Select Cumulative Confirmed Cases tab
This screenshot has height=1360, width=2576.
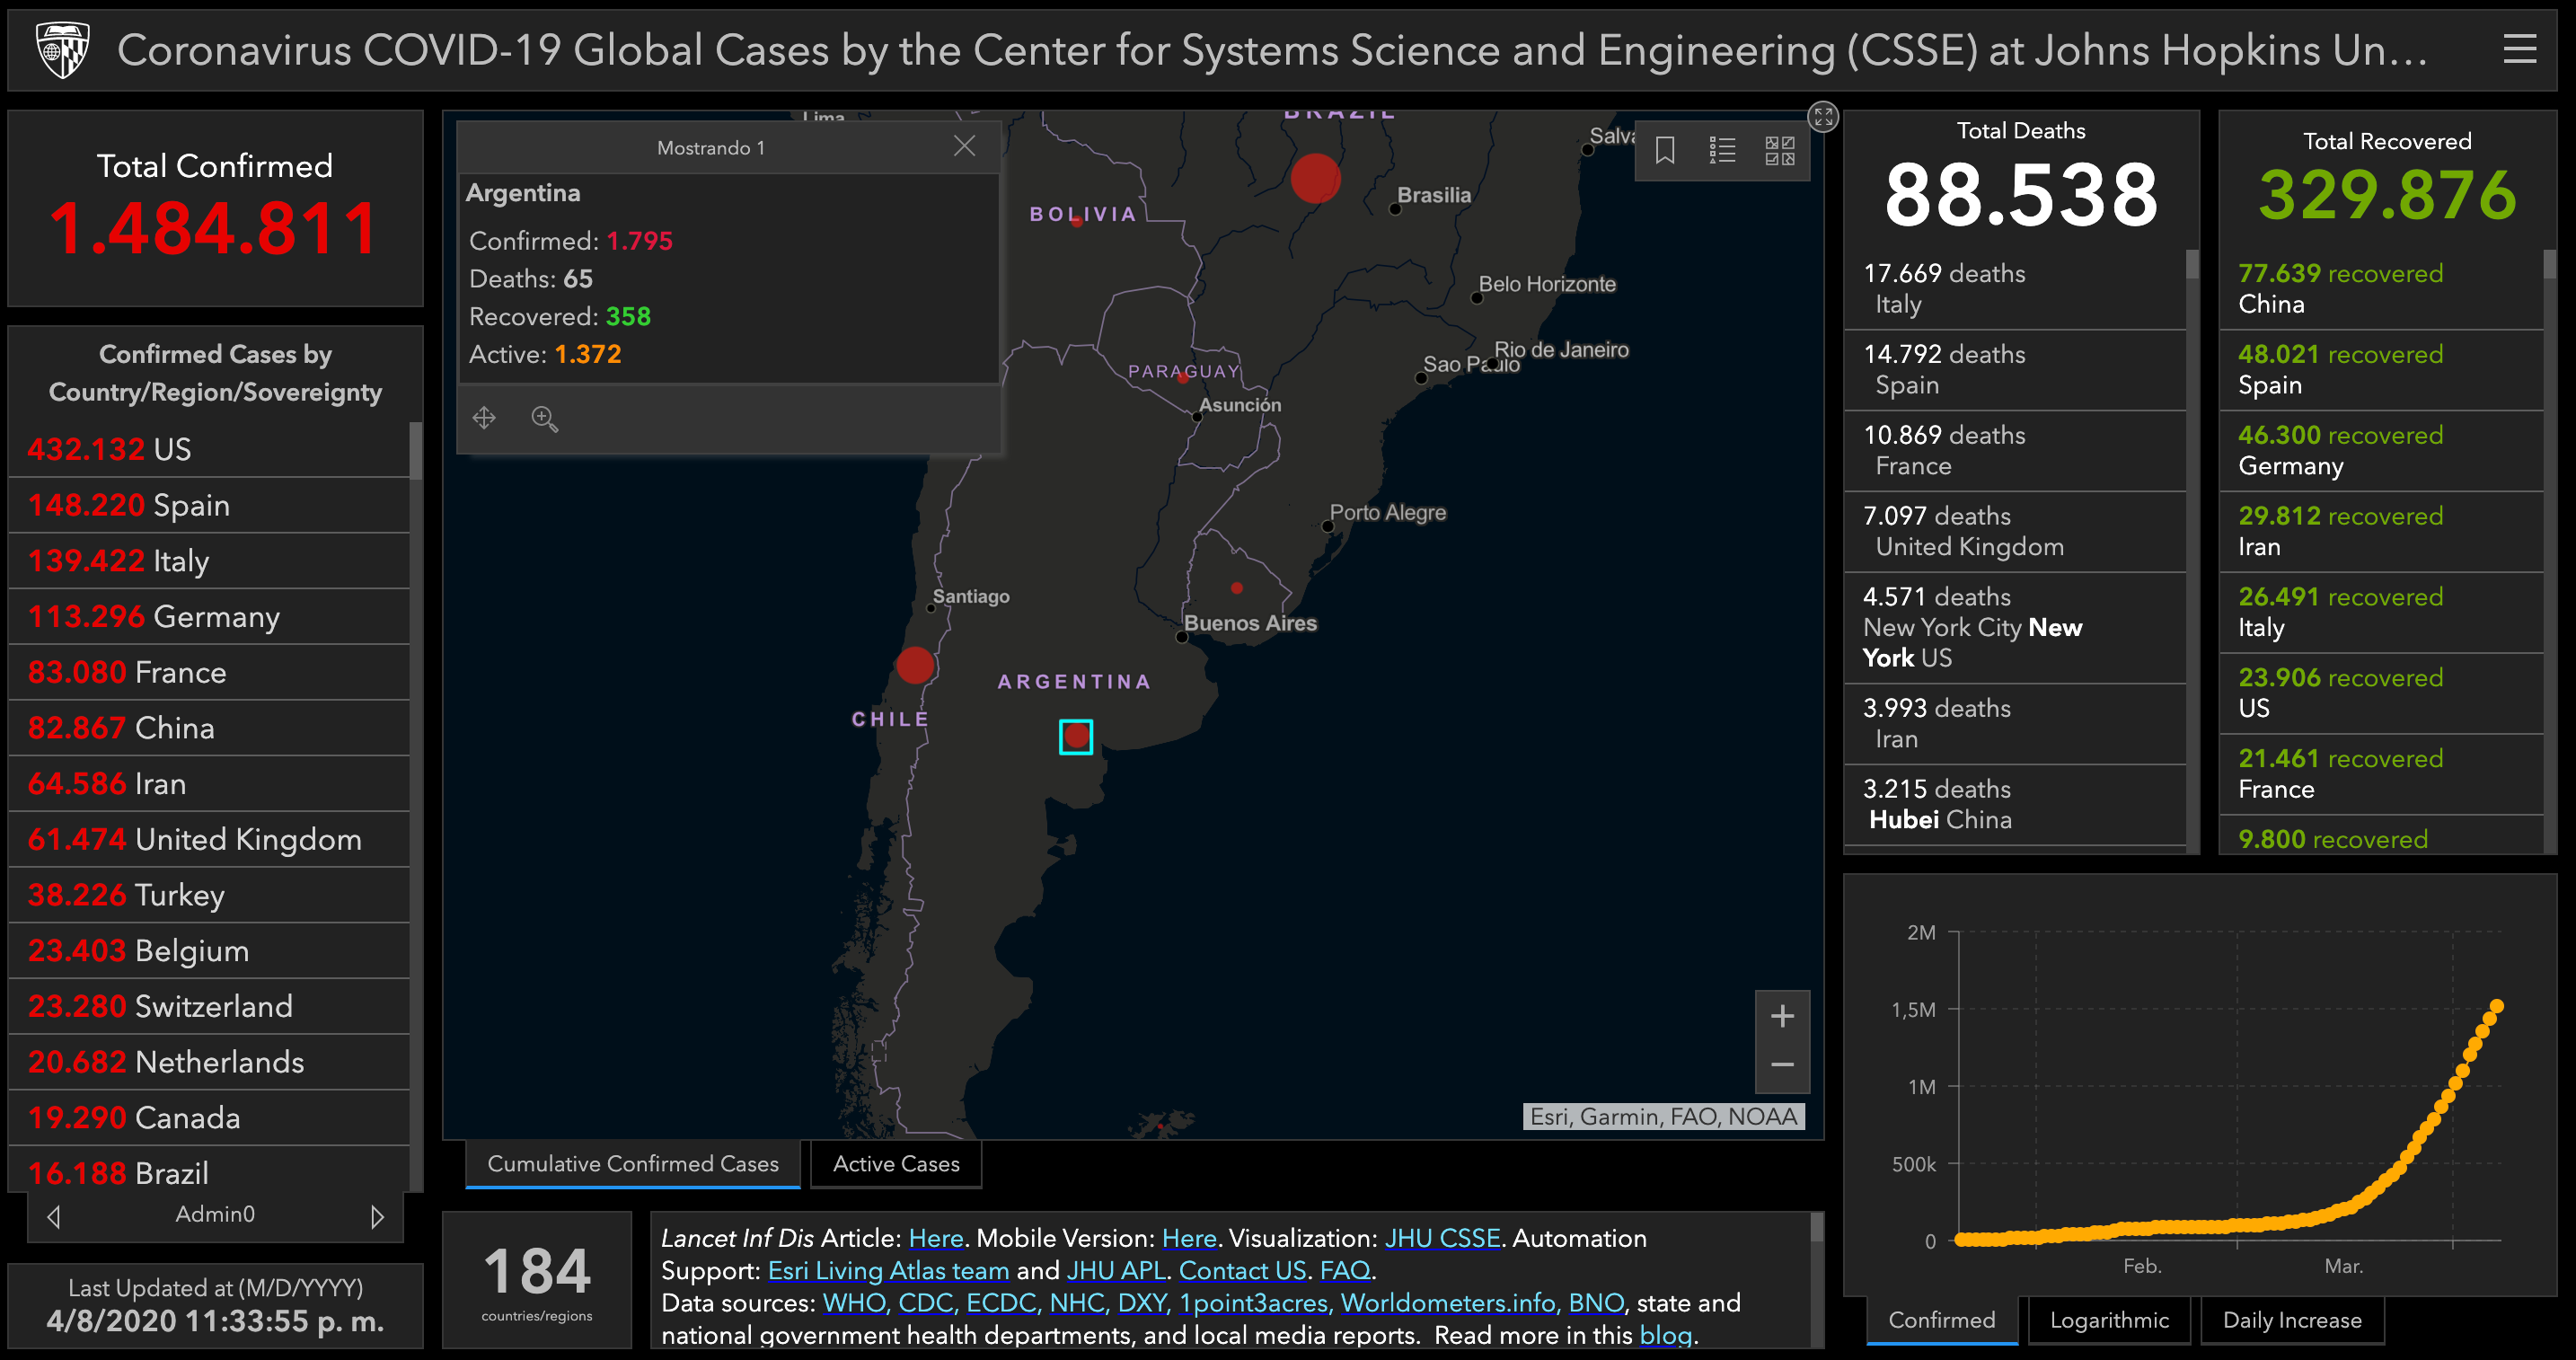(632, 1164)
